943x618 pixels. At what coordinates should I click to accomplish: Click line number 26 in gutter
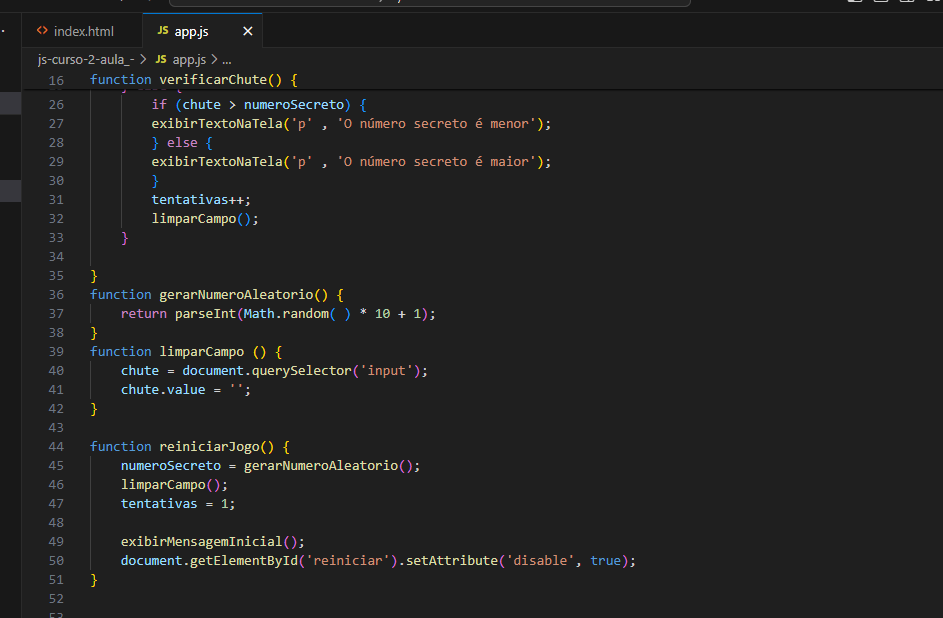coord(56,105)
